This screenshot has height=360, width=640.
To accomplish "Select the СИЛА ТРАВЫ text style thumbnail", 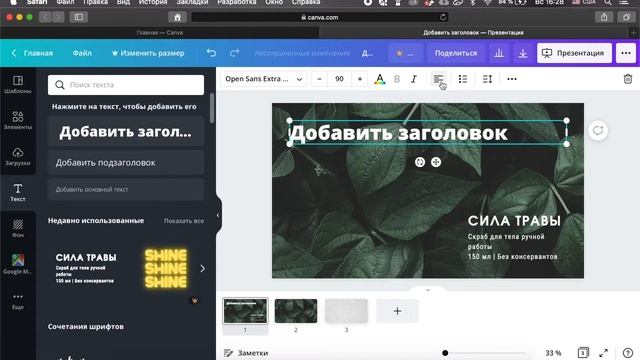I will pos(86,268).
